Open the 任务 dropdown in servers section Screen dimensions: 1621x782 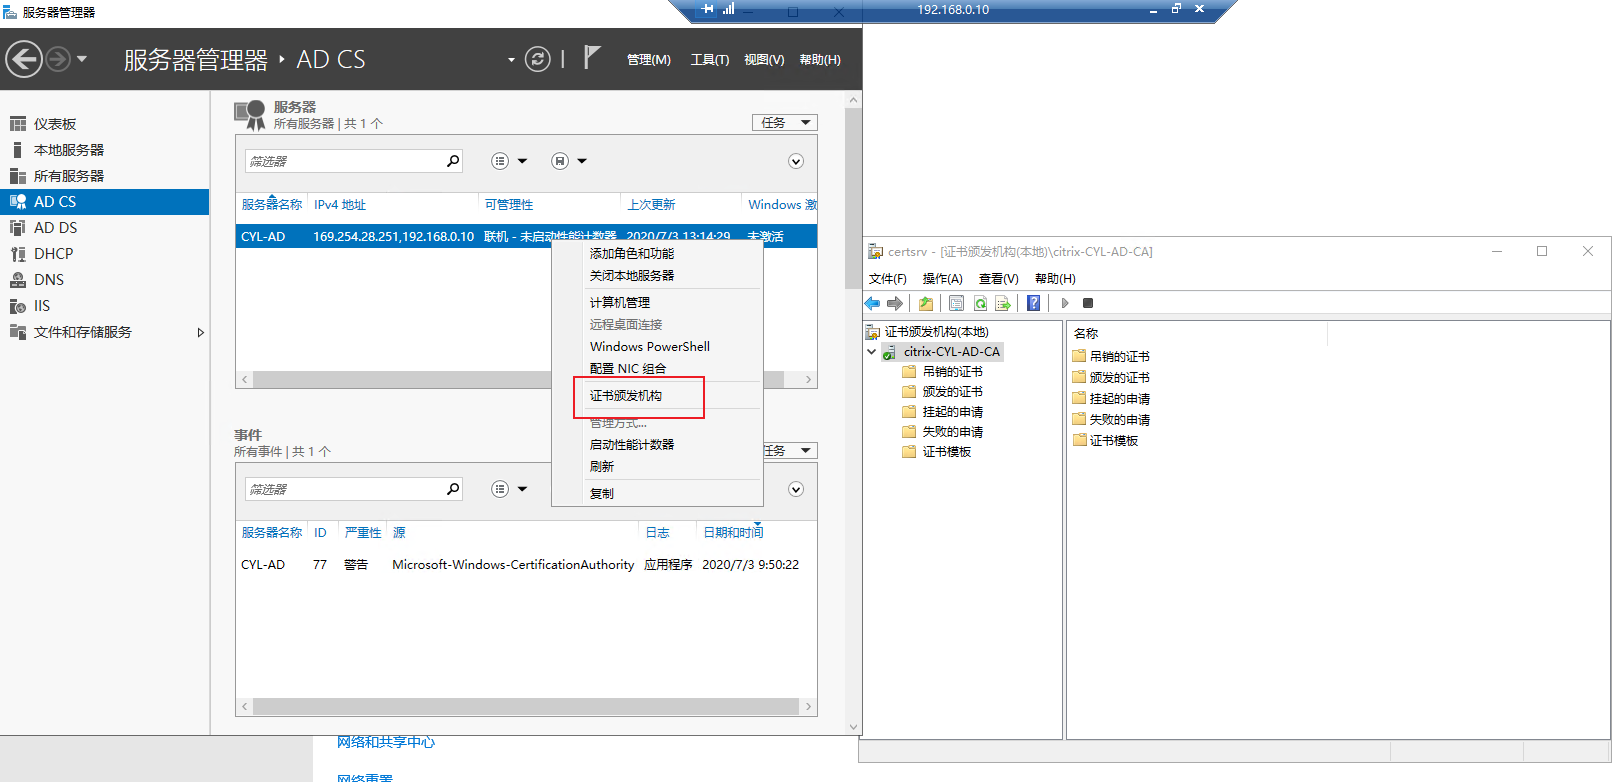pyautogui.click(x=784, y=123)
